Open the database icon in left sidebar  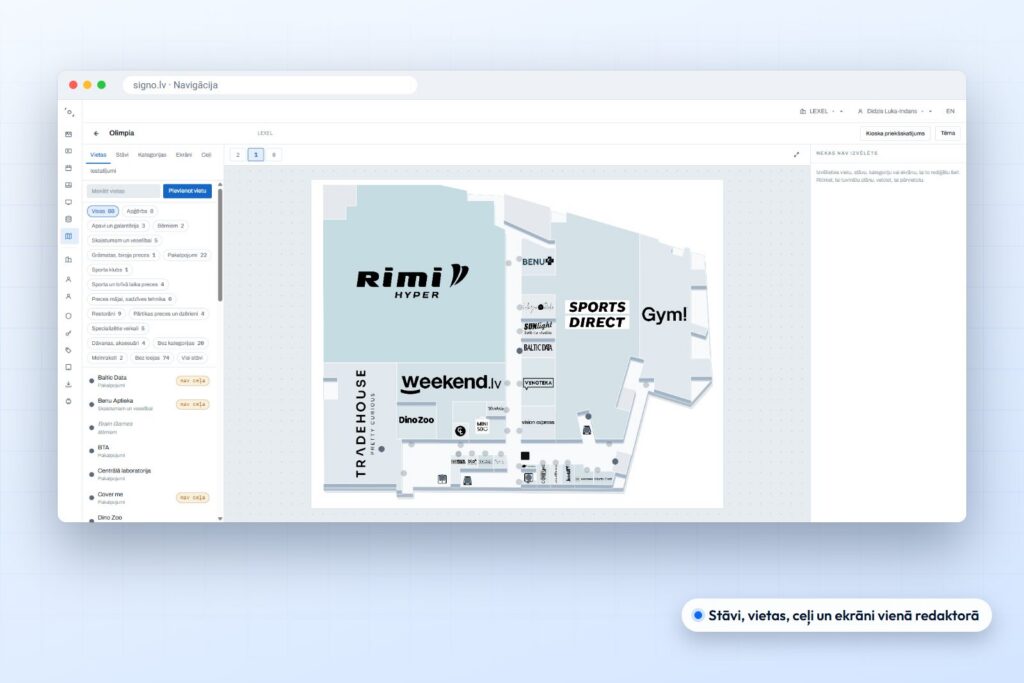coord(69,219)
